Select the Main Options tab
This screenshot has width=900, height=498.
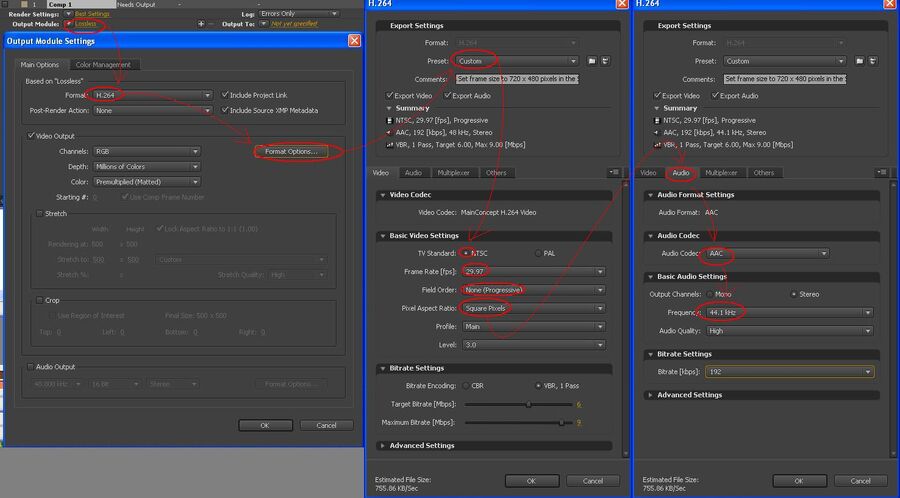[40, 65]
